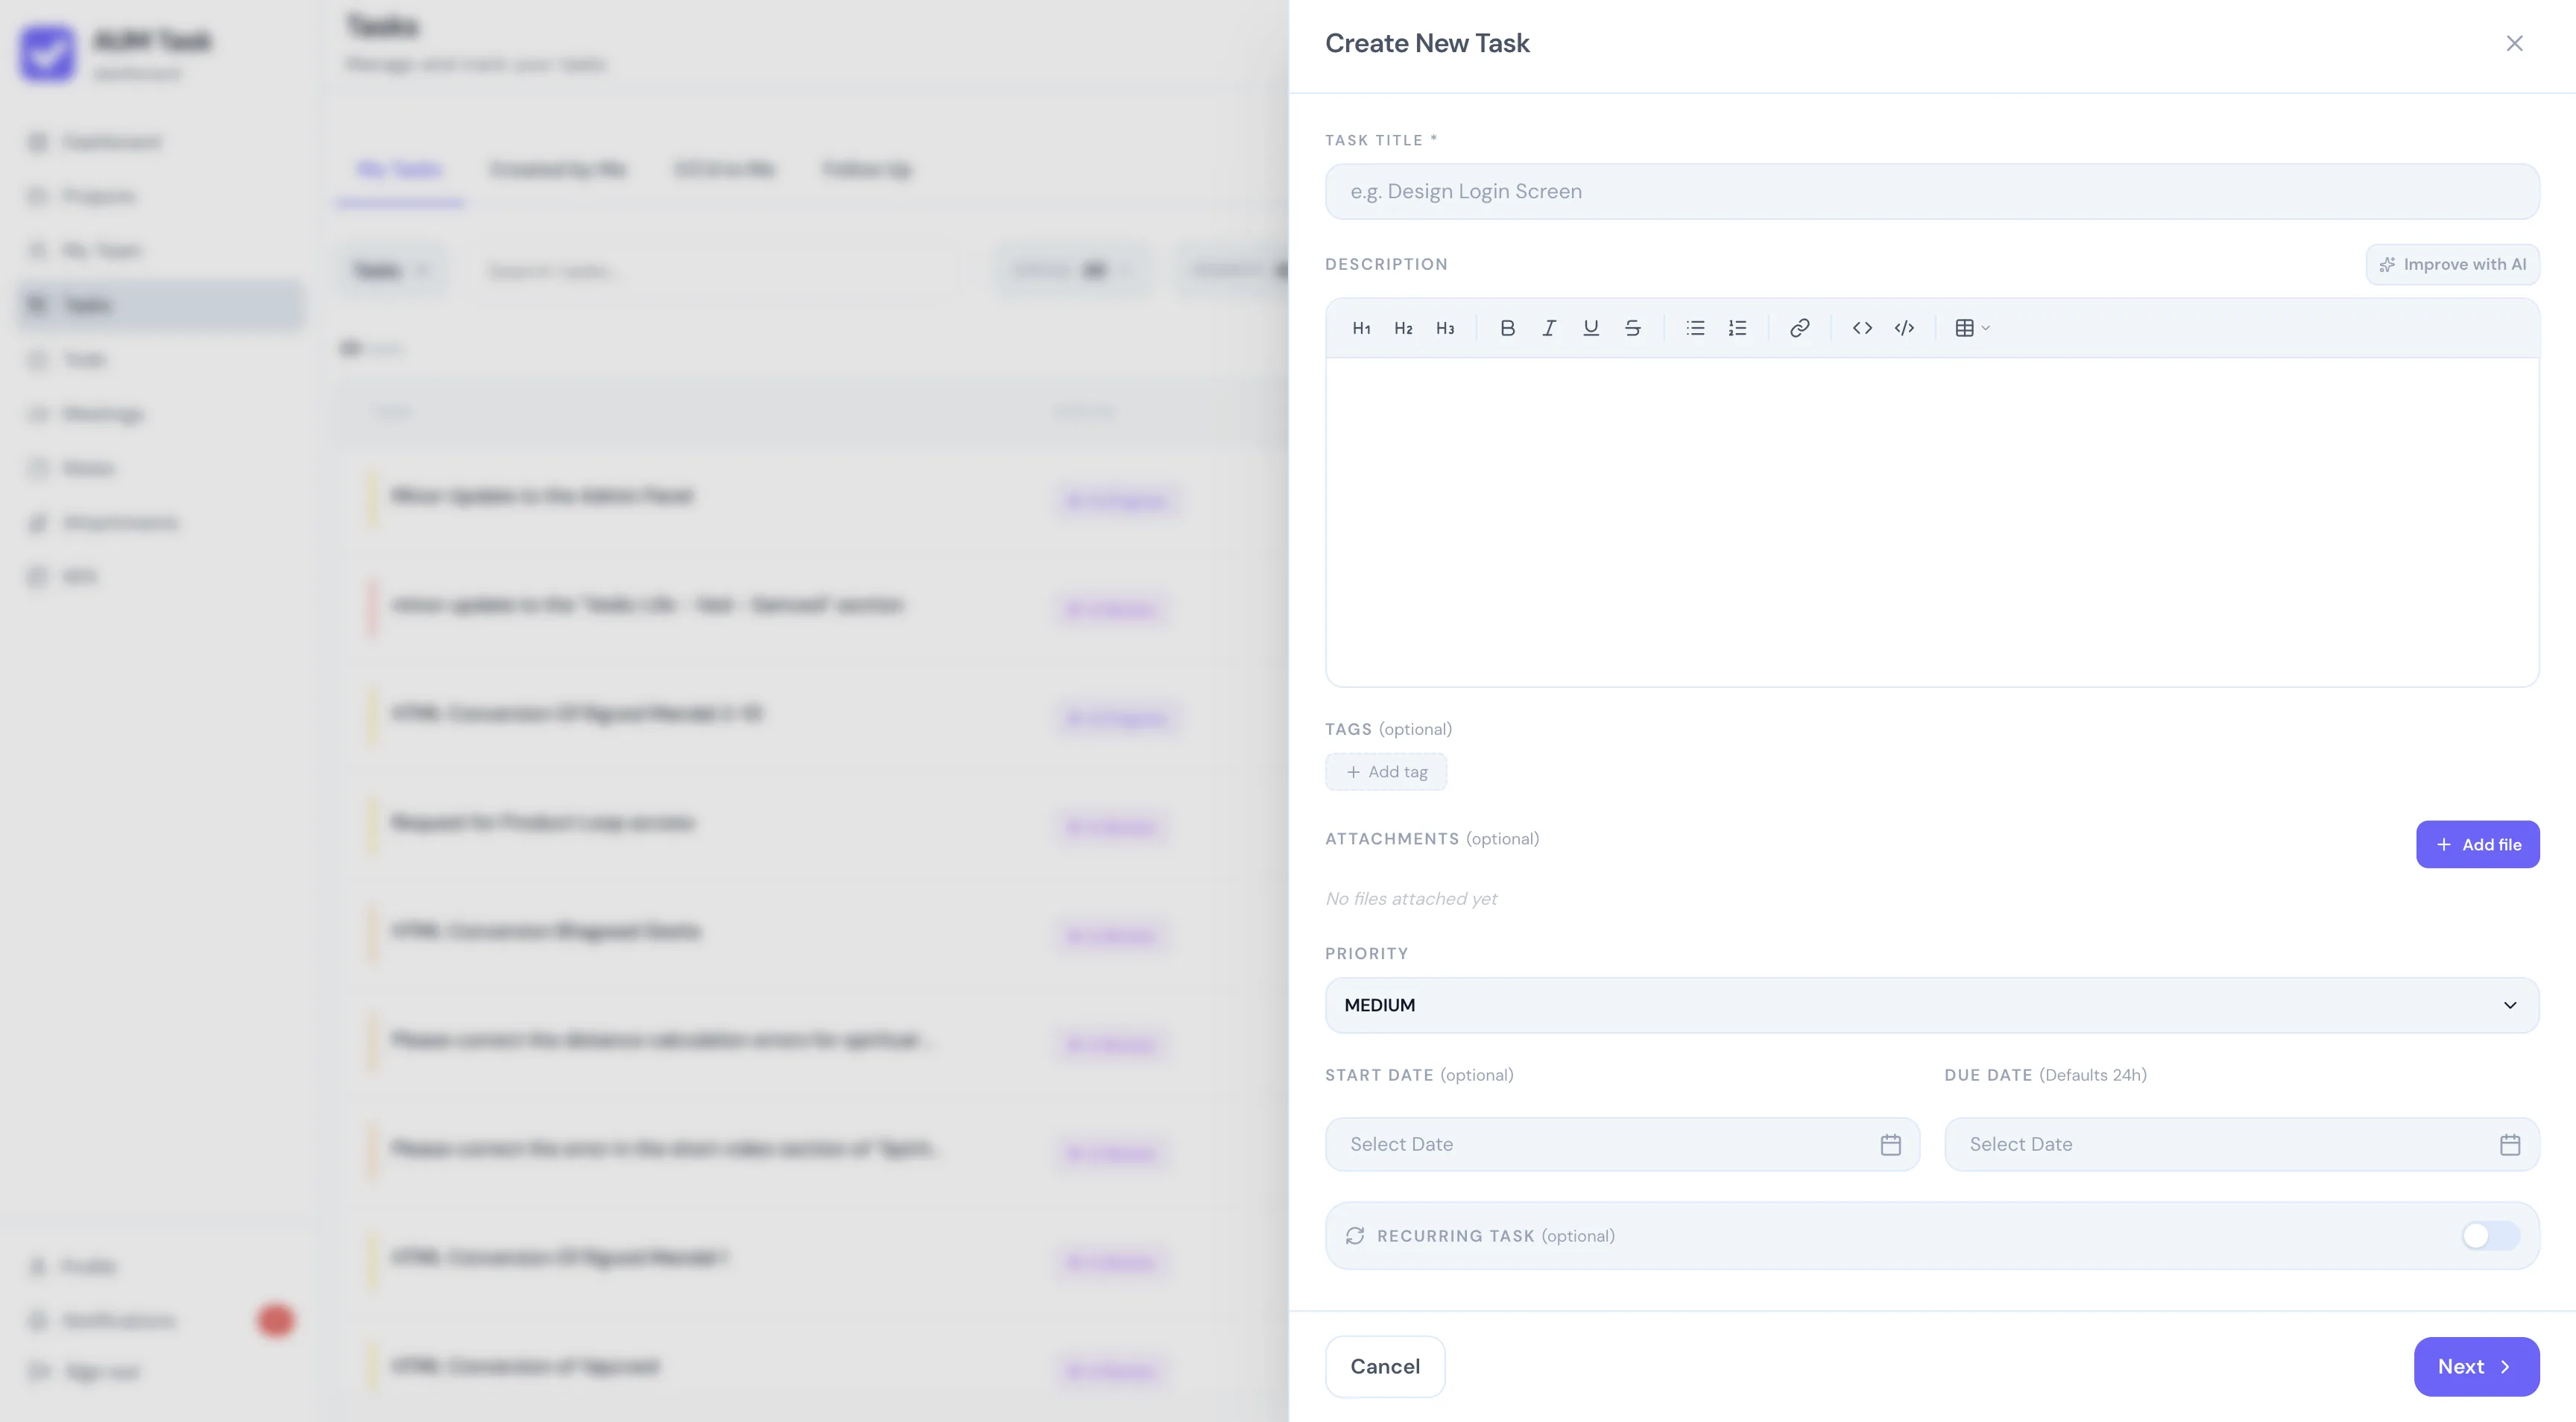Click the Cancel button
This screenshot has width=2576, height=1422.
[1385, 1367]
